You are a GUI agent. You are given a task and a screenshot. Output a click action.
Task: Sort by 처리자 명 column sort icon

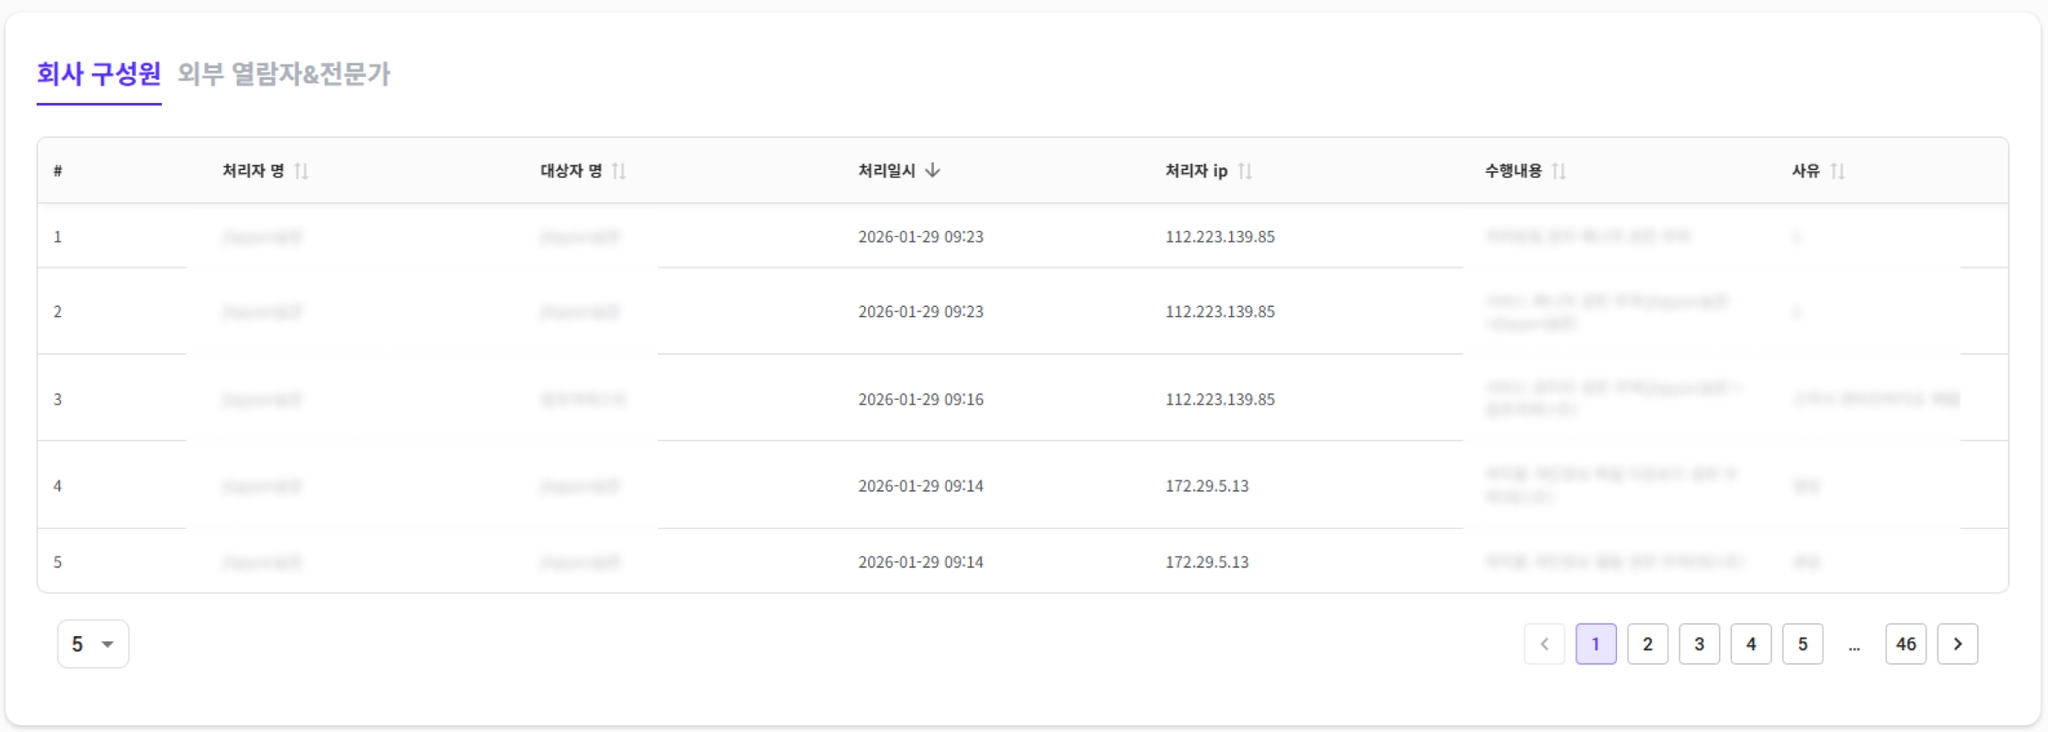pyautogui.click(x=301, y=171)
